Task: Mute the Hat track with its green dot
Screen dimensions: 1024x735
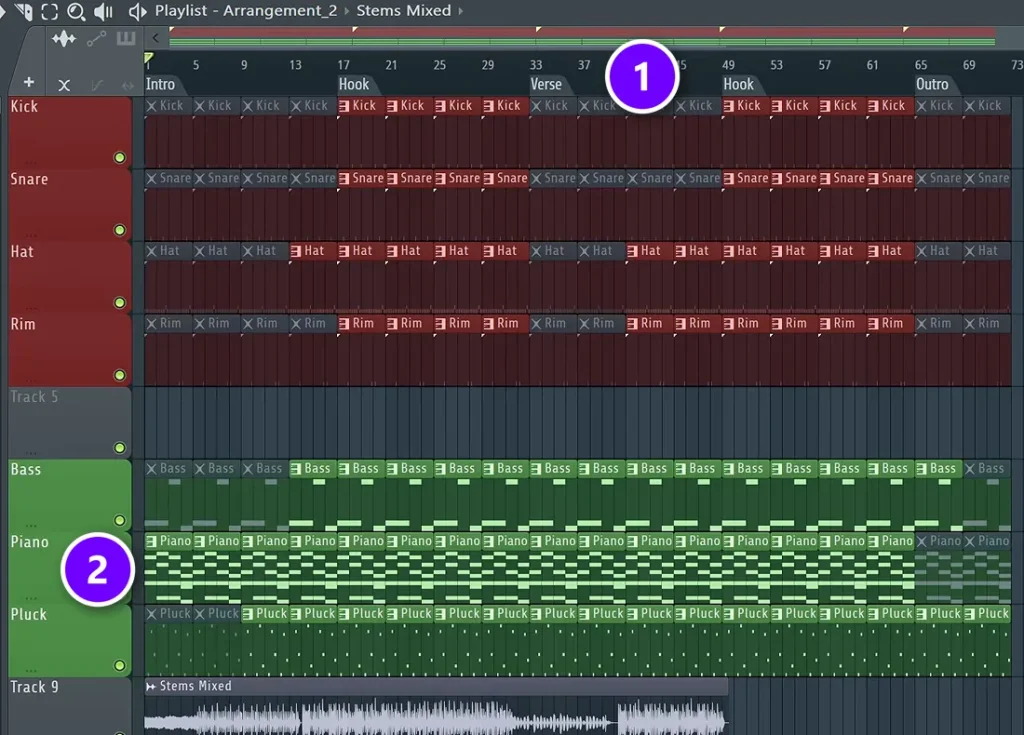Action: point(120,302)
